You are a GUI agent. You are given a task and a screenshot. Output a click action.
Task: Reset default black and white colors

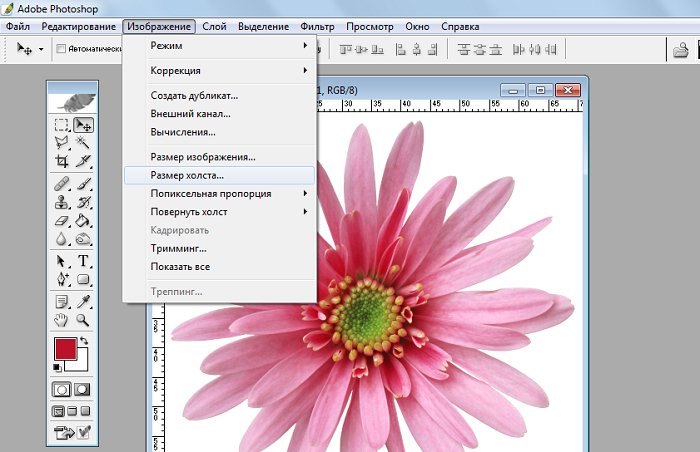[57, 368]
